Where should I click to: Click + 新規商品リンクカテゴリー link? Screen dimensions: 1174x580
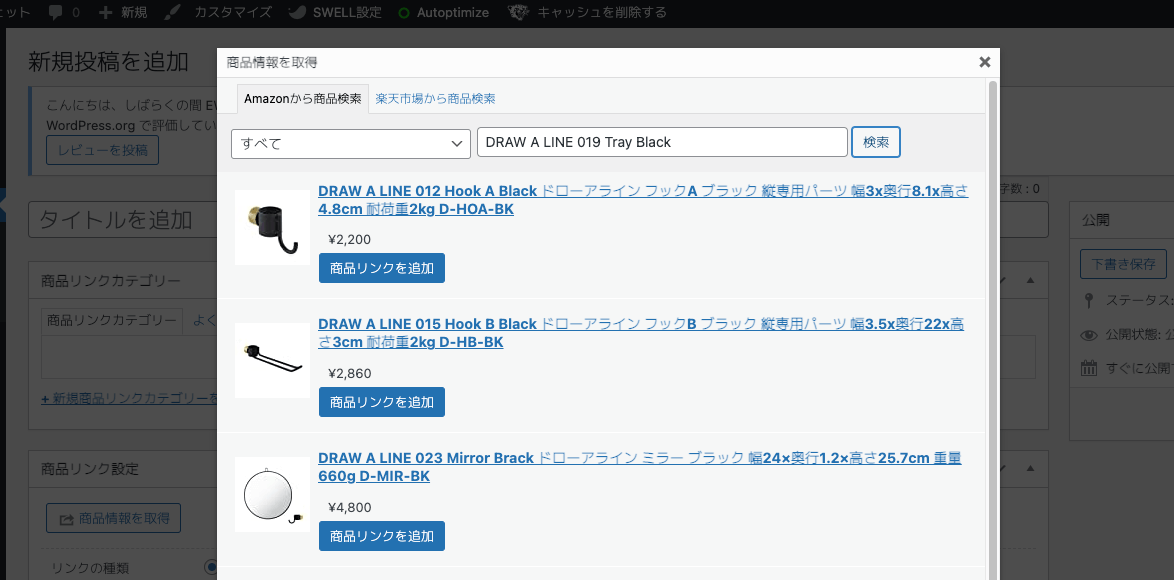(130, 398)
